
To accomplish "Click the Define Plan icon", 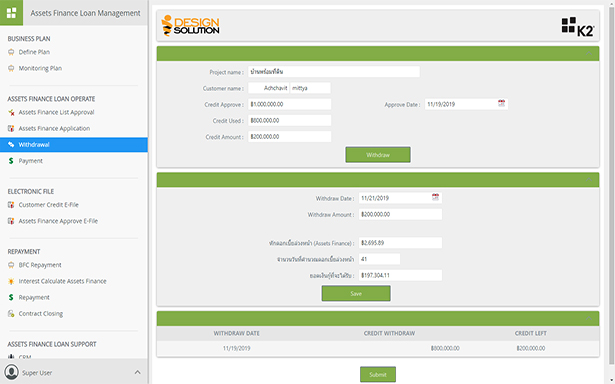I will 11,52.
